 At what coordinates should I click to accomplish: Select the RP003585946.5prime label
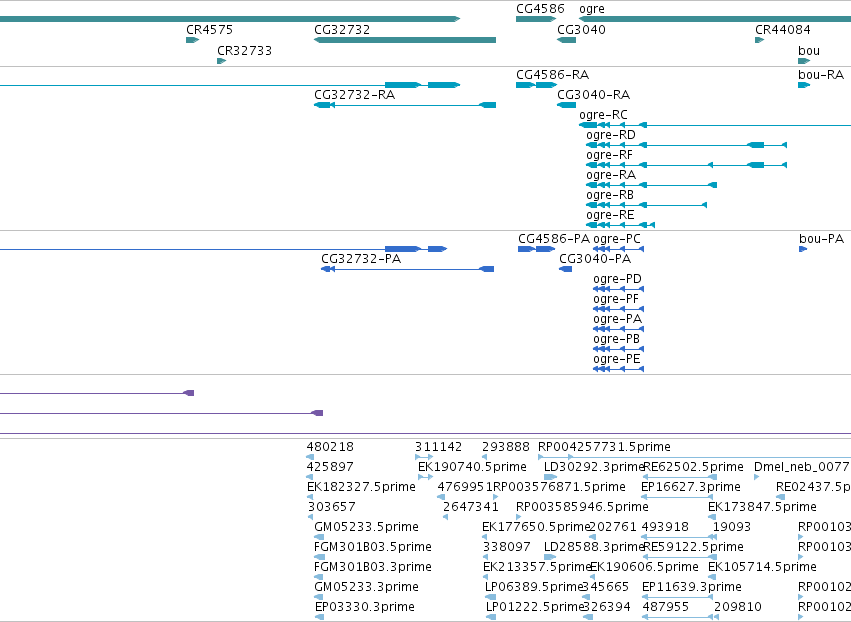point(582,507)
